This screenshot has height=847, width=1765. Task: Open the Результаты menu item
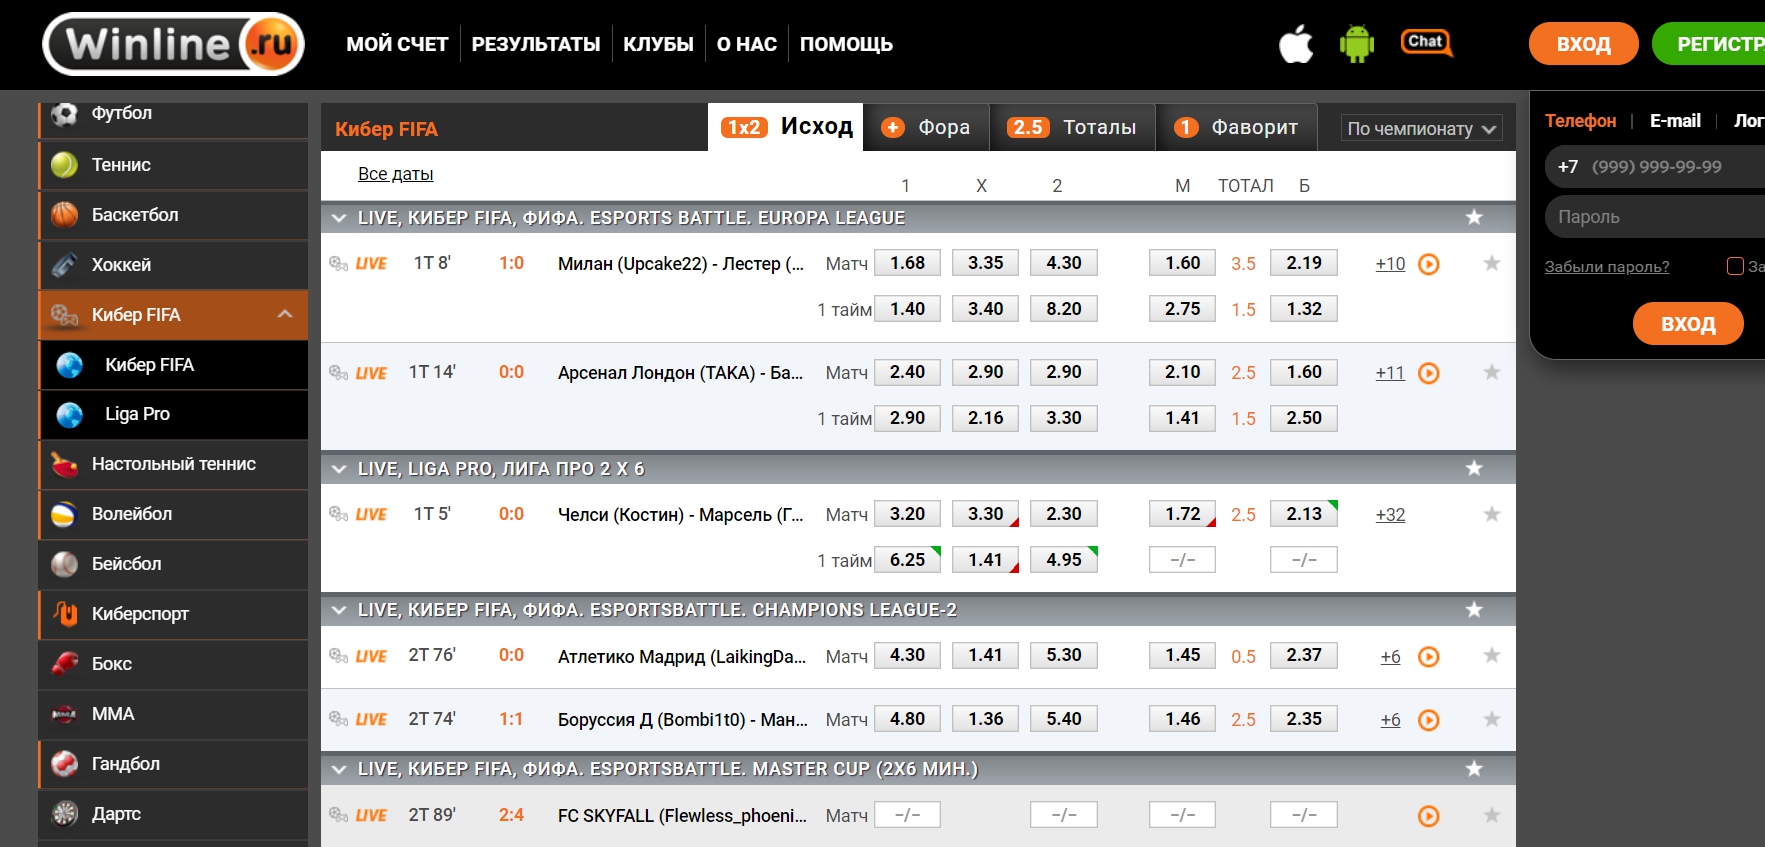point(535,44)
